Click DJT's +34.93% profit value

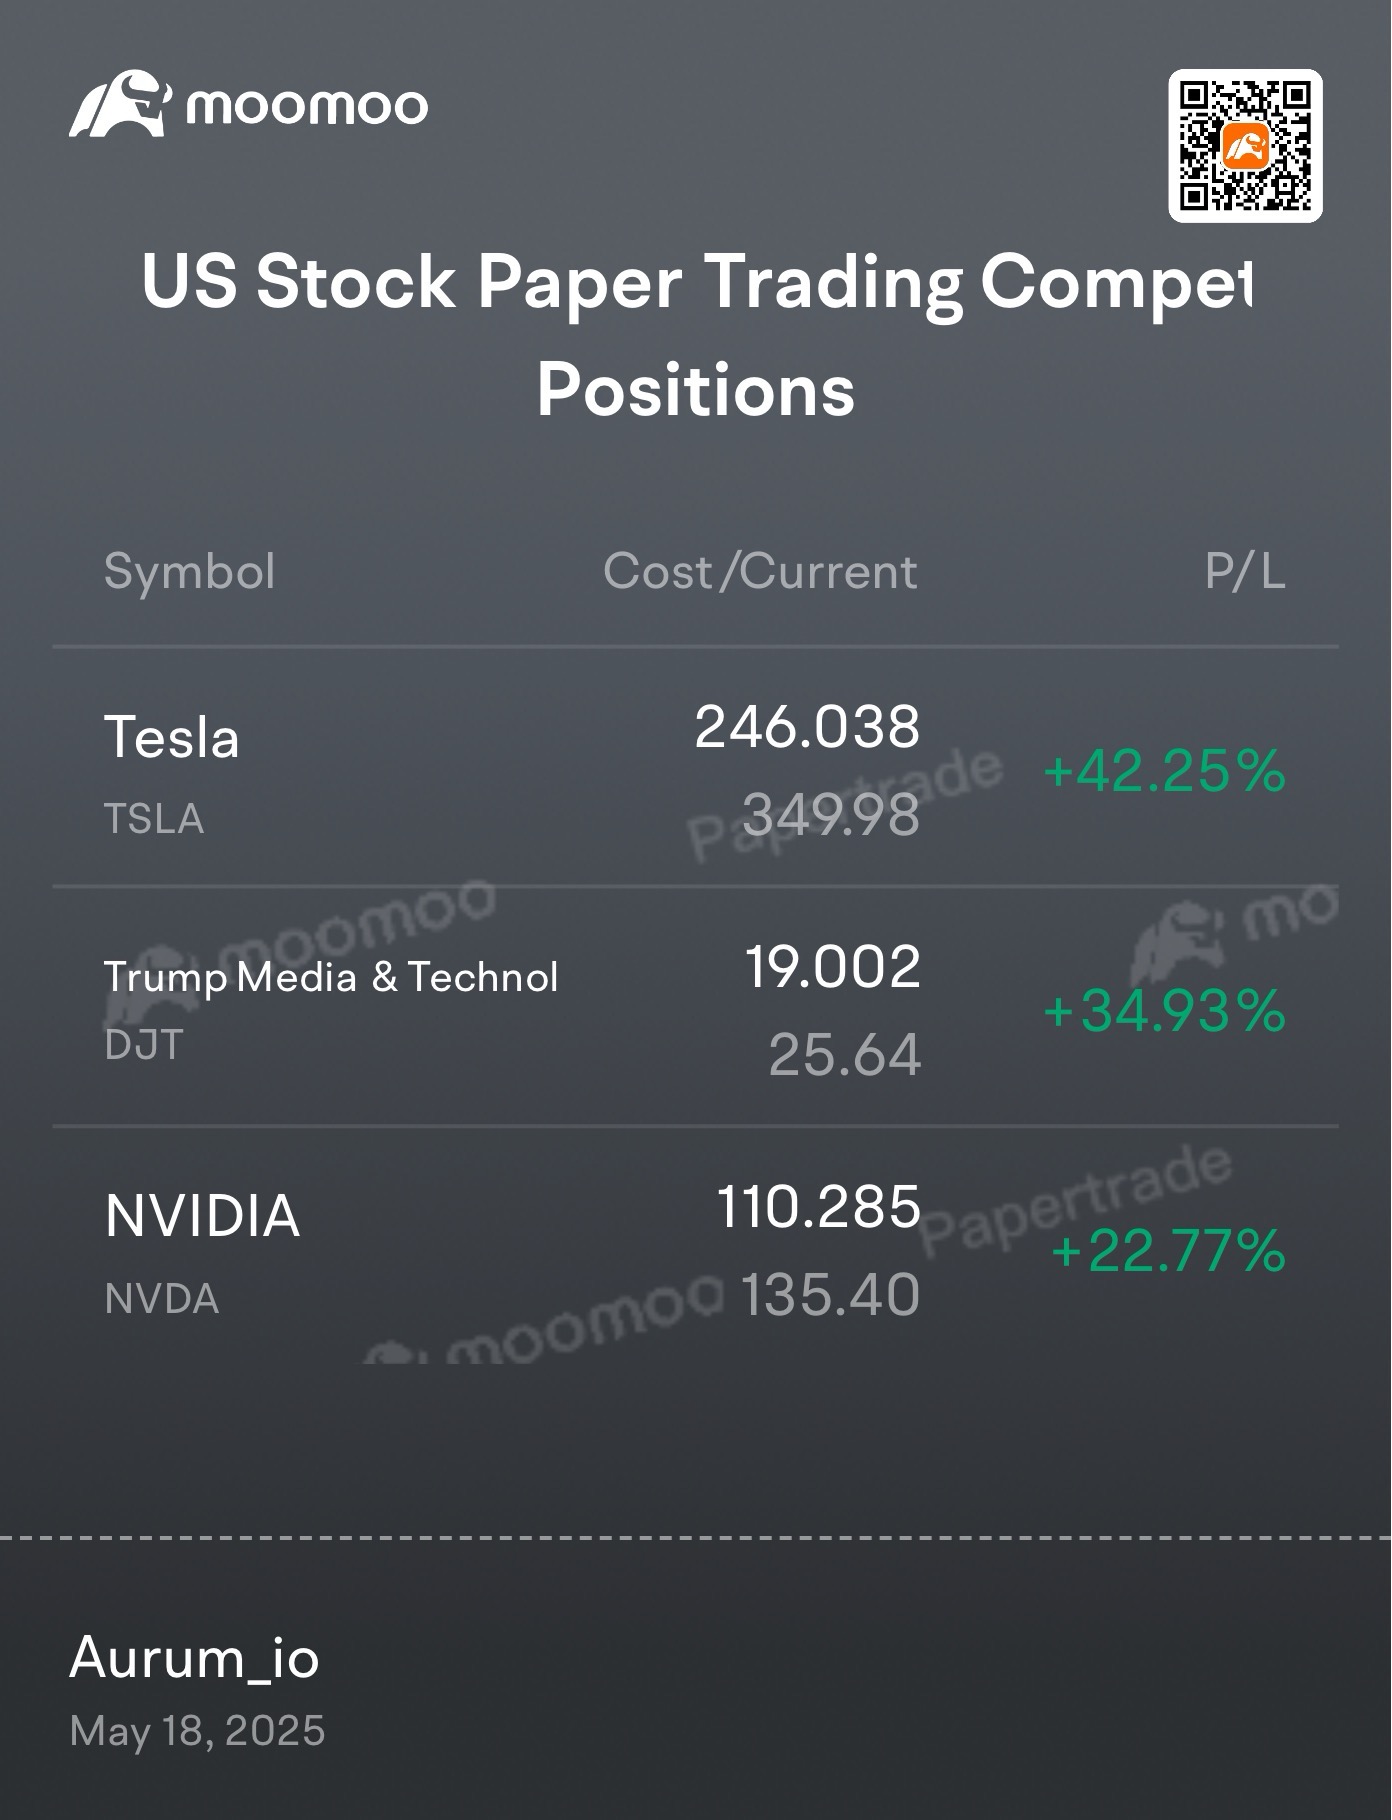pyautogui.click(x=1164, y=1011)
